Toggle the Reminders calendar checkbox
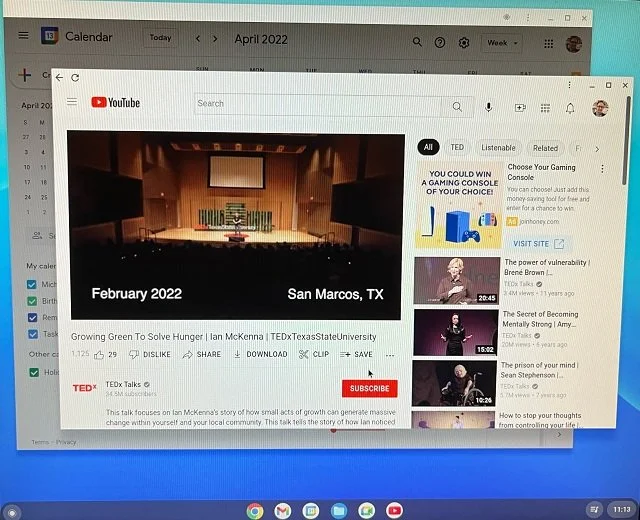Image resolution: width=640 pixels, height=520 pixels. [x=33, y=318]
